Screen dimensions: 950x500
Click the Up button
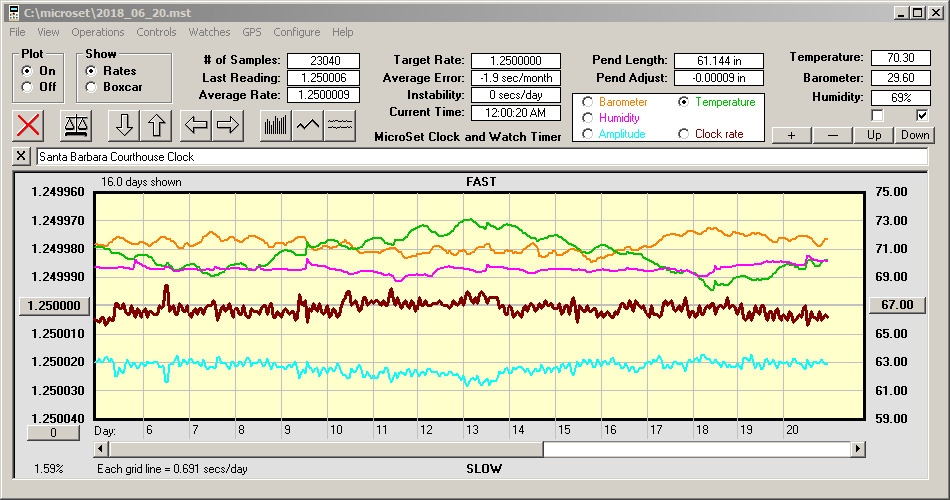(x=874, y=135)
